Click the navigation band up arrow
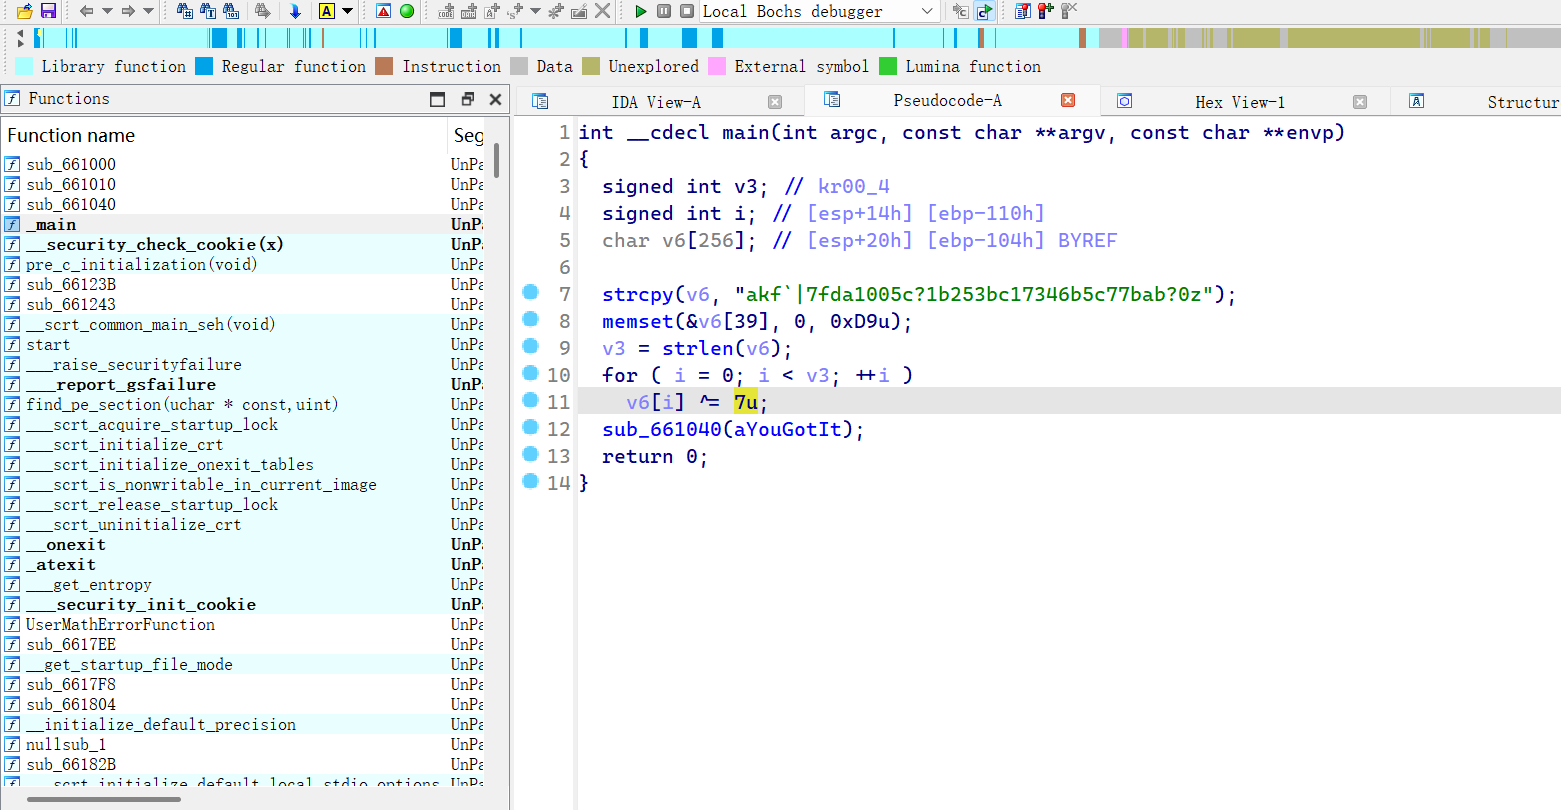This screenshot has width=1561, height=810. [21, 33]
